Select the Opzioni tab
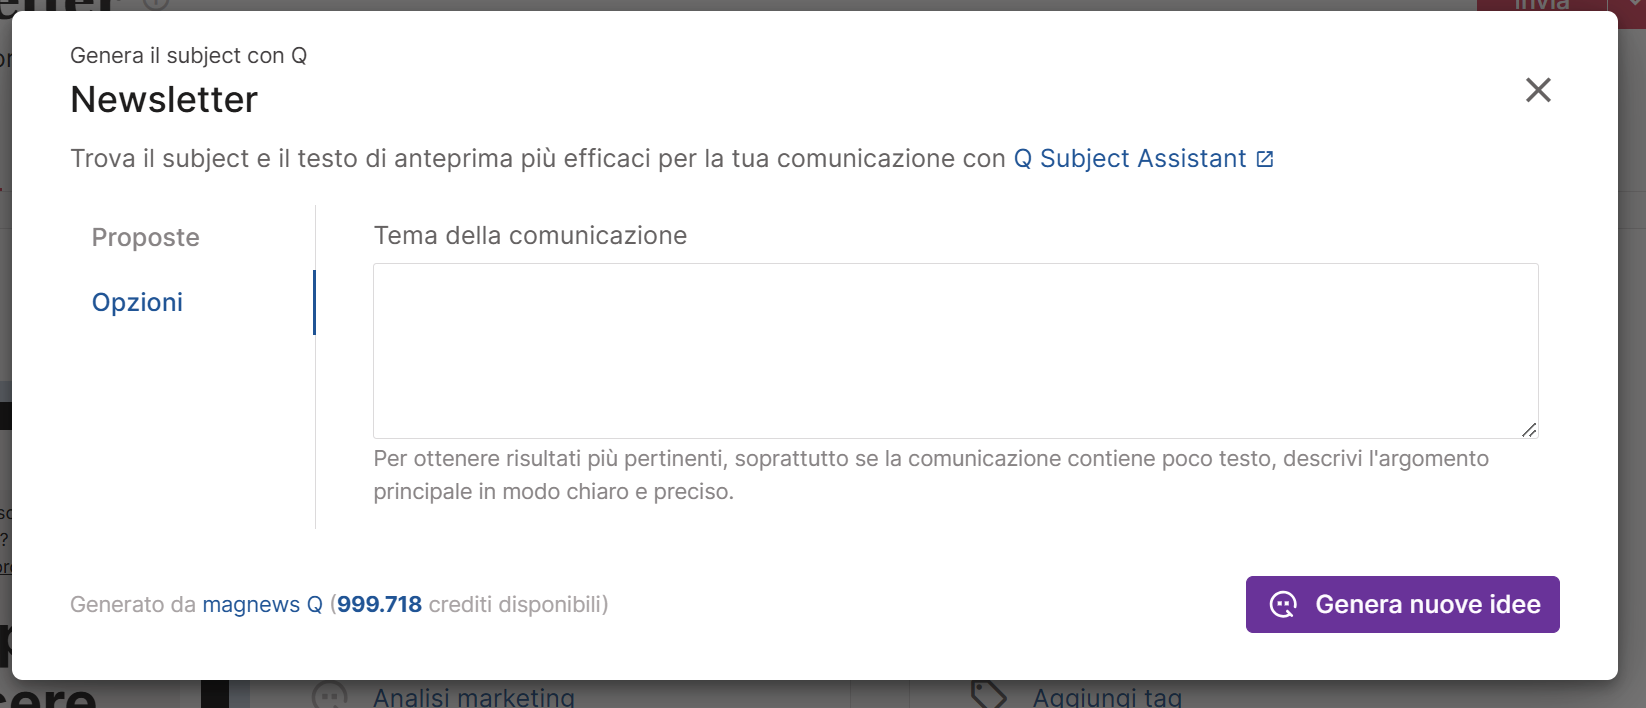 pyautogui.click(x=137, y=302)
